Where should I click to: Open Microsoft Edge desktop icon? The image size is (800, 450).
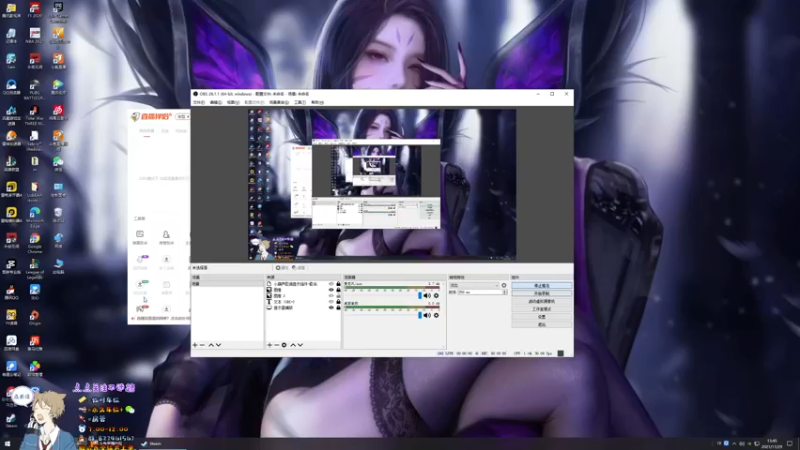pos(35,217)
